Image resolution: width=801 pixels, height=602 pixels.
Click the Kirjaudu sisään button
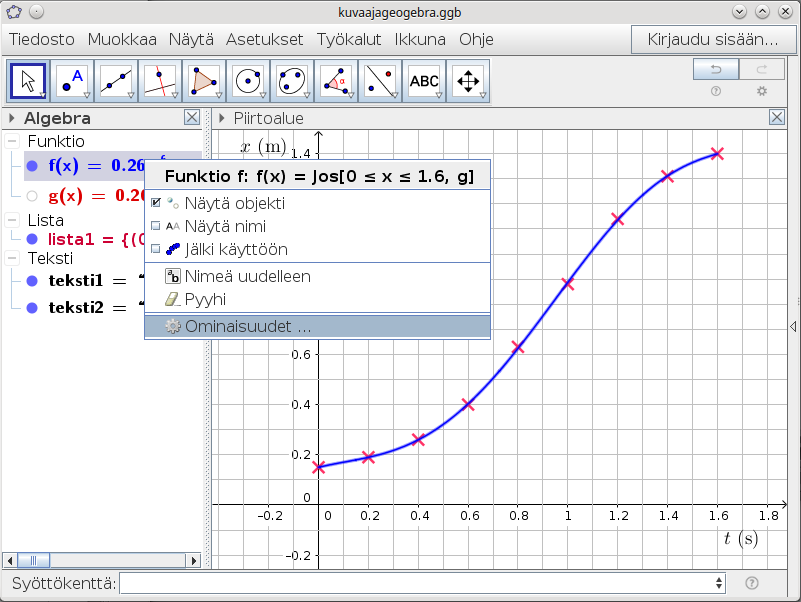tap(713, 40)
